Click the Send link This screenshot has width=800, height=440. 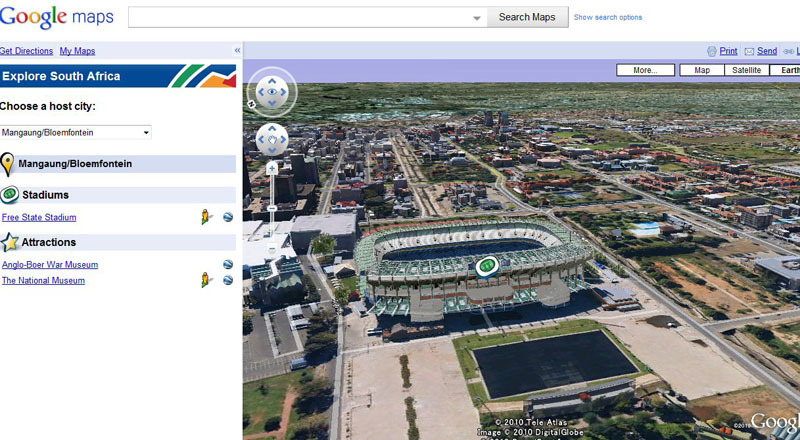pyautogui.click(x=767, y=51)
